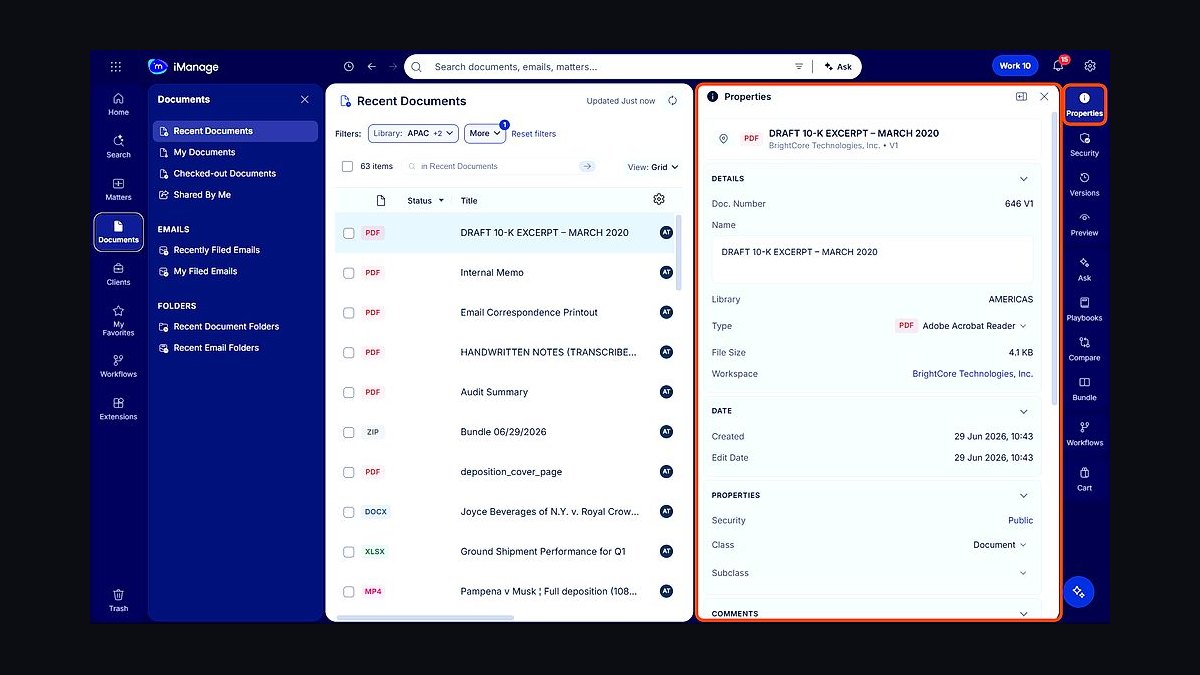
Task: Open My Favorites in left sidebar
Action: [x=118, y=320]
